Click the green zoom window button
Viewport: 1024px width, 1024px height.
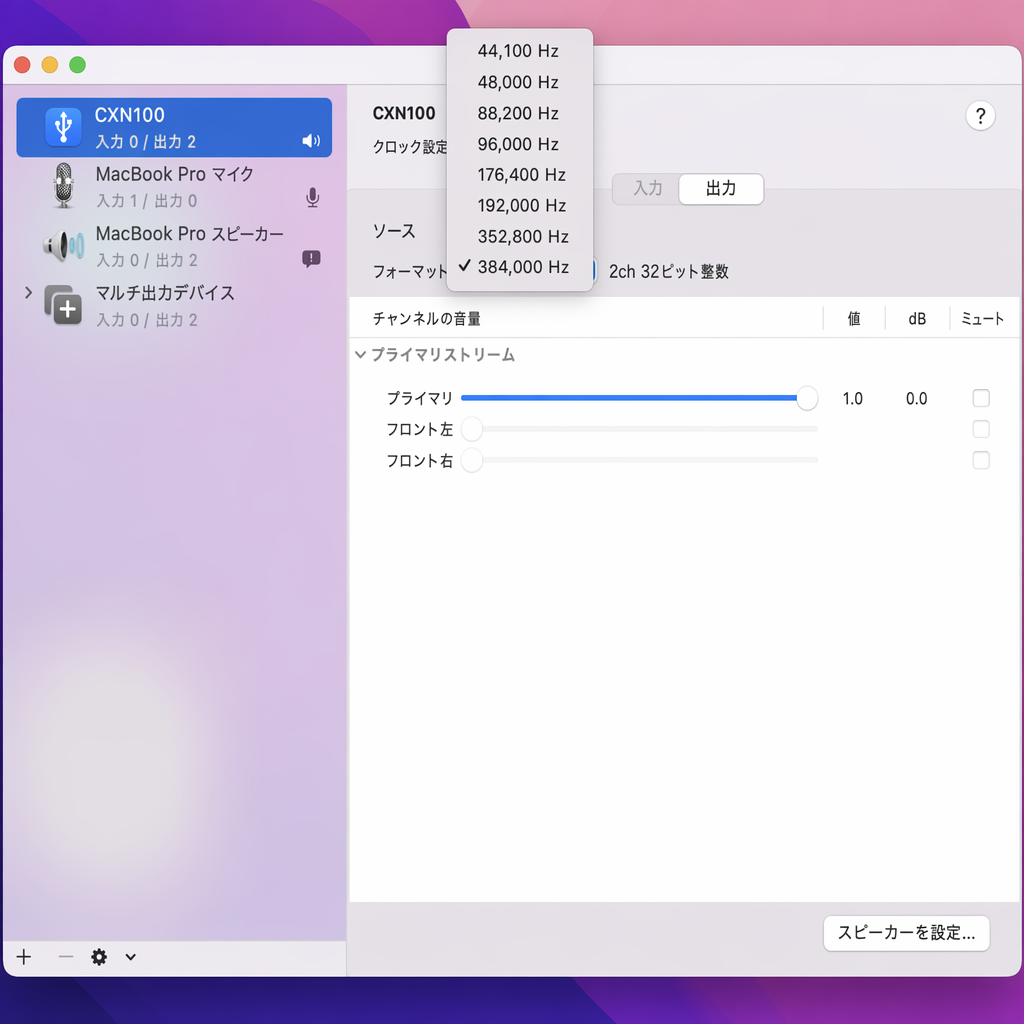77,65
